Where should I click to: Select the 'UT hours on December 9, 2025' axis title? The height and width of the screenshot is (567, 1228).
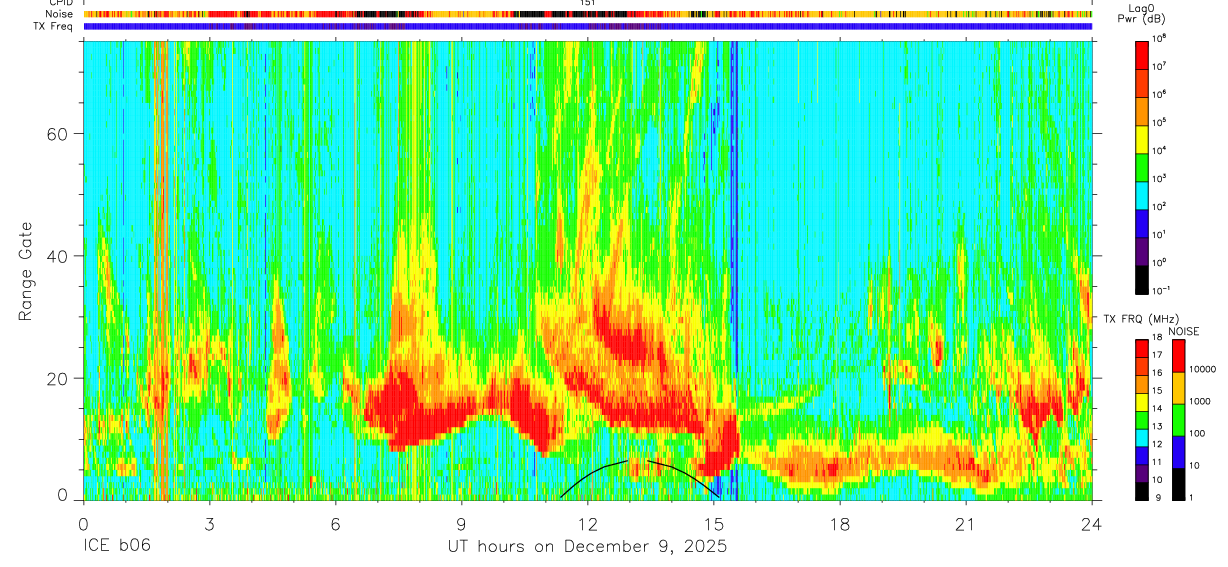click(587, 548)
